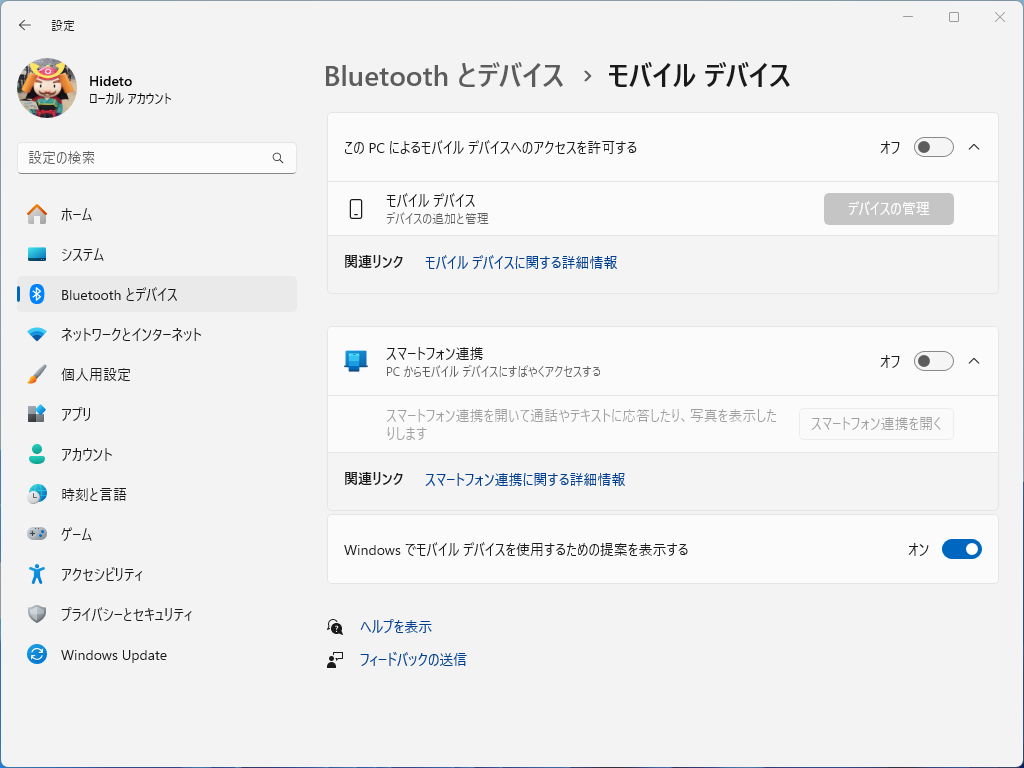The width and height of the screenshot is (1024, 768).
Task: Click the Hideto account avatar
Action: pyautogui.click(x=45, y=89)
